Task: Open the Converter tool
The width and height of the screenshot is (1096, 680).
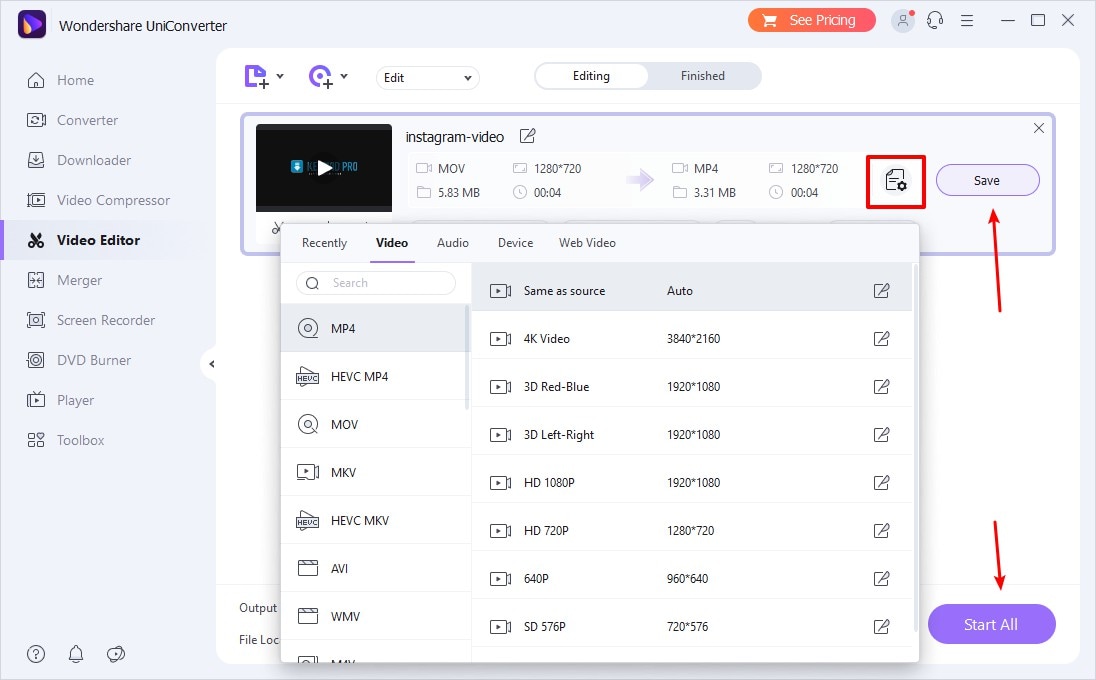Action: (x=72, y=120)
